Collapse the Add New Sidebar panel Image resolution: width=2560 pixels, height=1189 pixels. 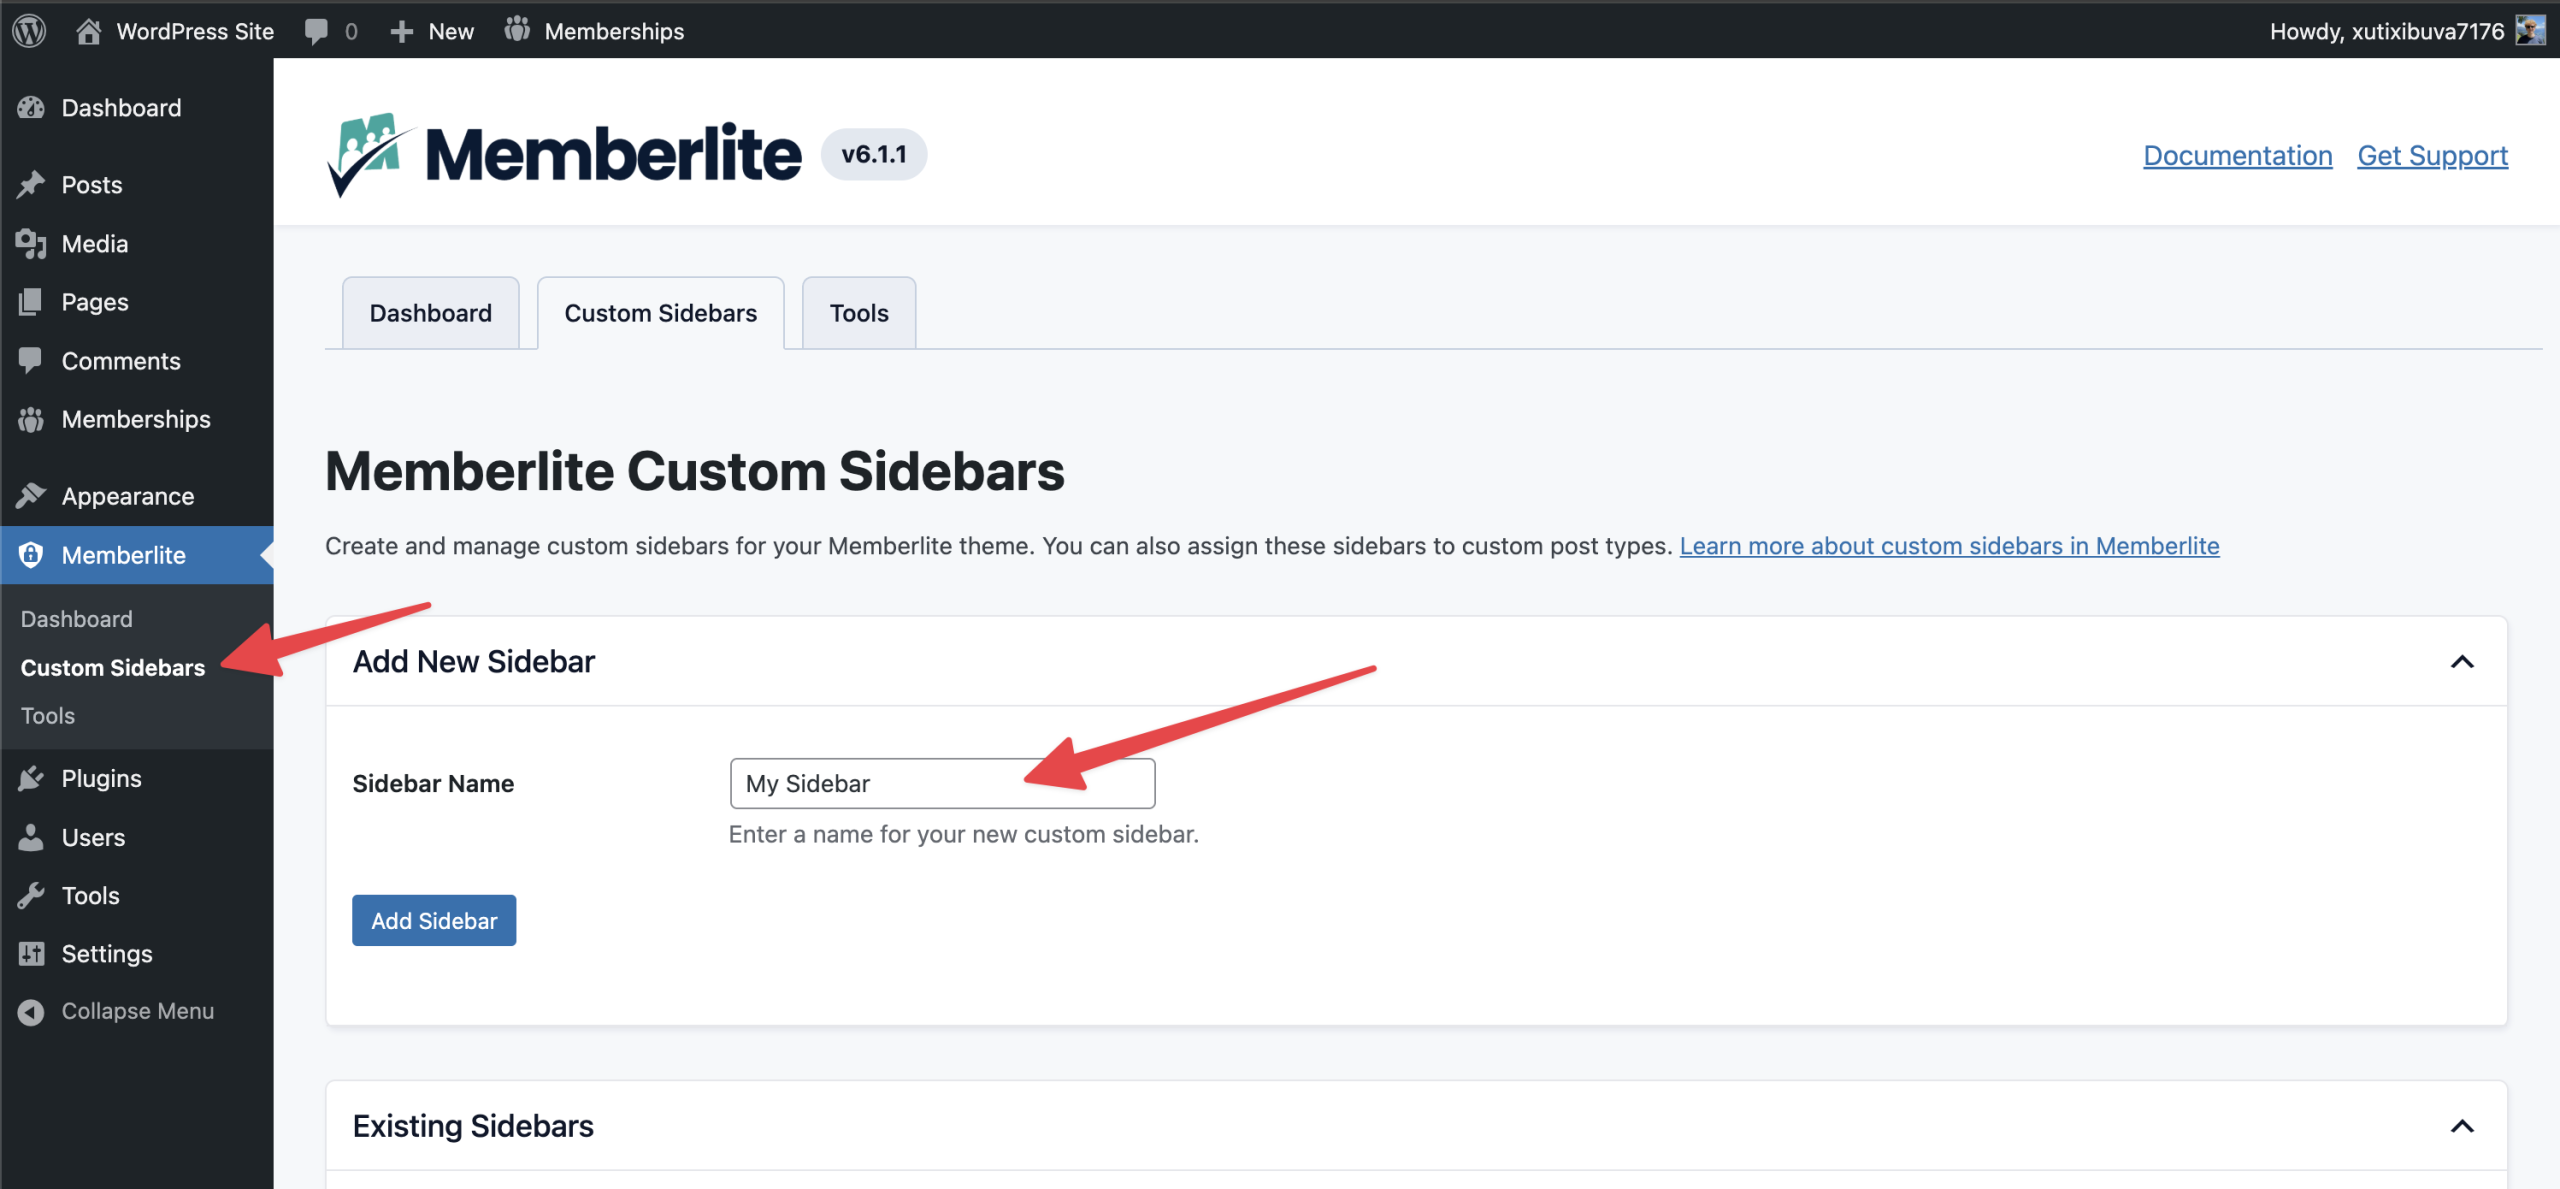(x=2462, y=662)
